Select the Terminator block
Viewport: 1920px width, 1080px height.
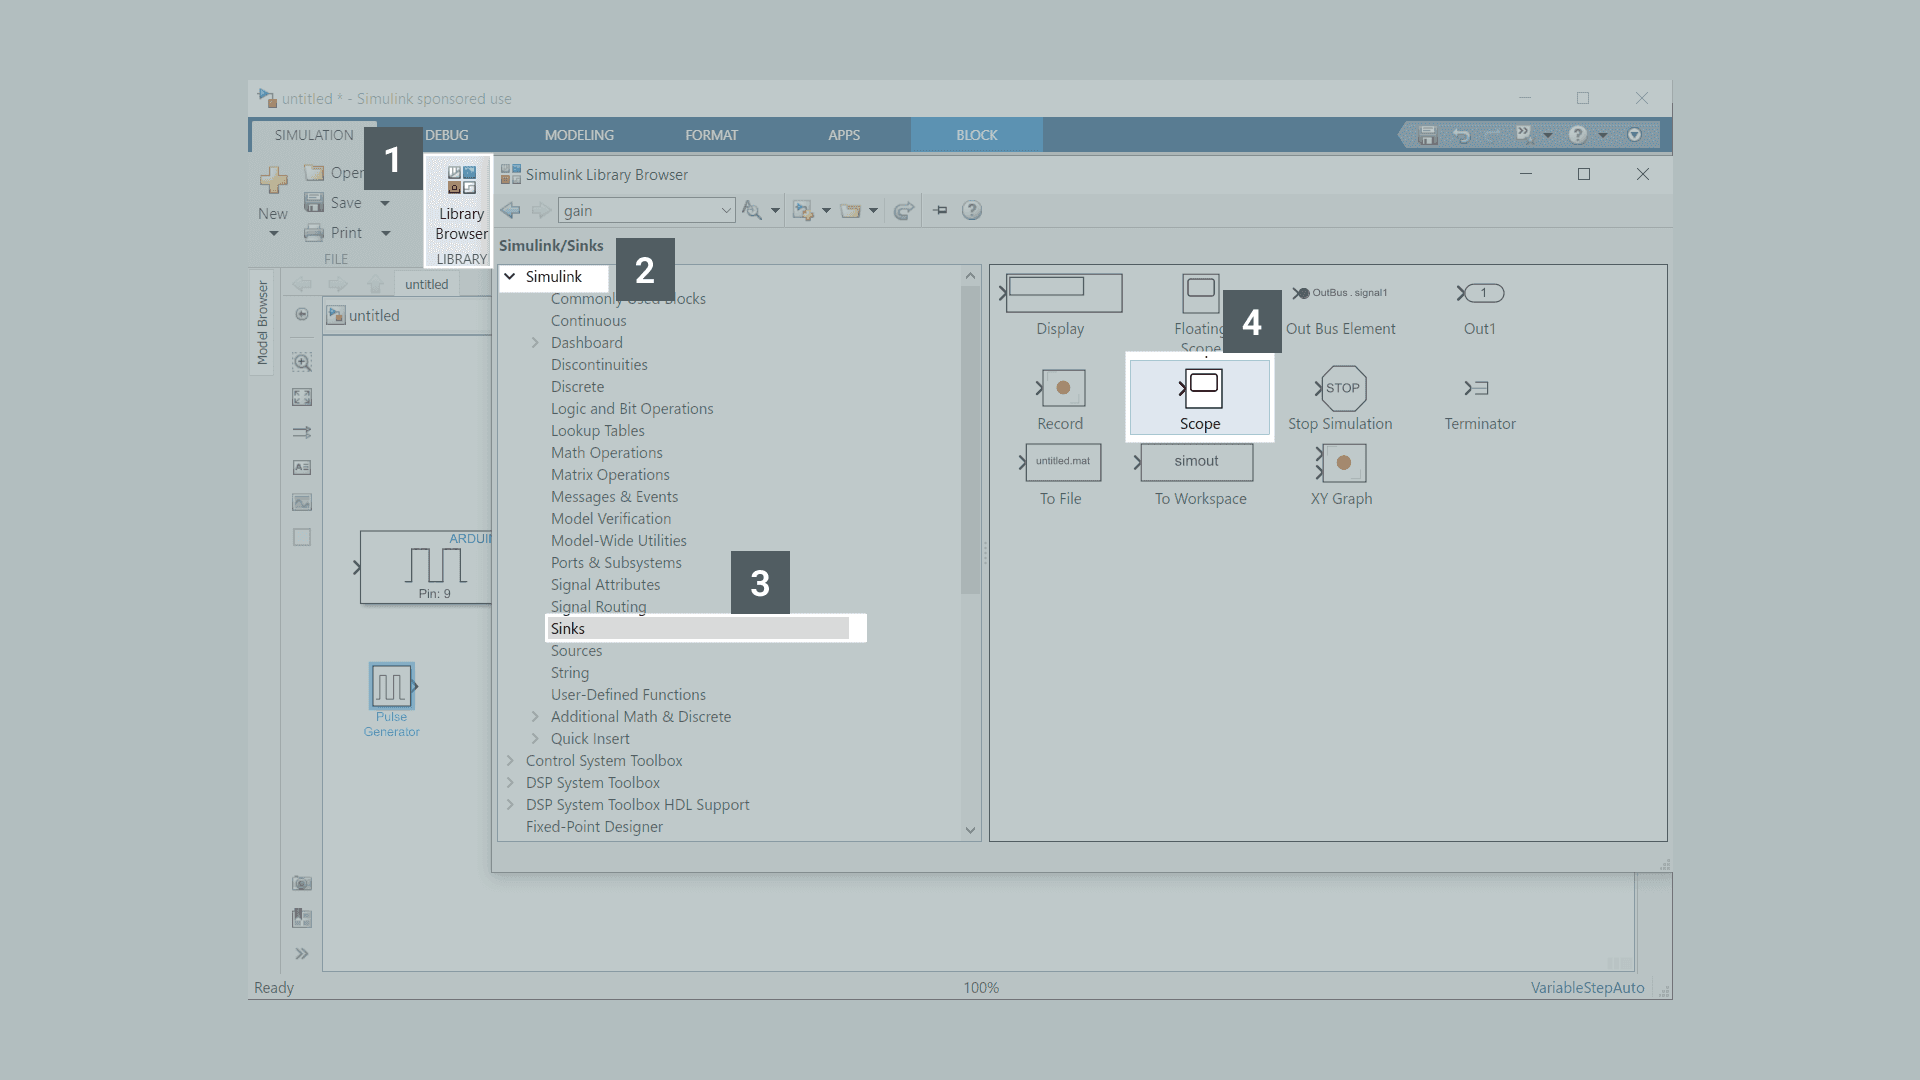(x=1478, y=389)
